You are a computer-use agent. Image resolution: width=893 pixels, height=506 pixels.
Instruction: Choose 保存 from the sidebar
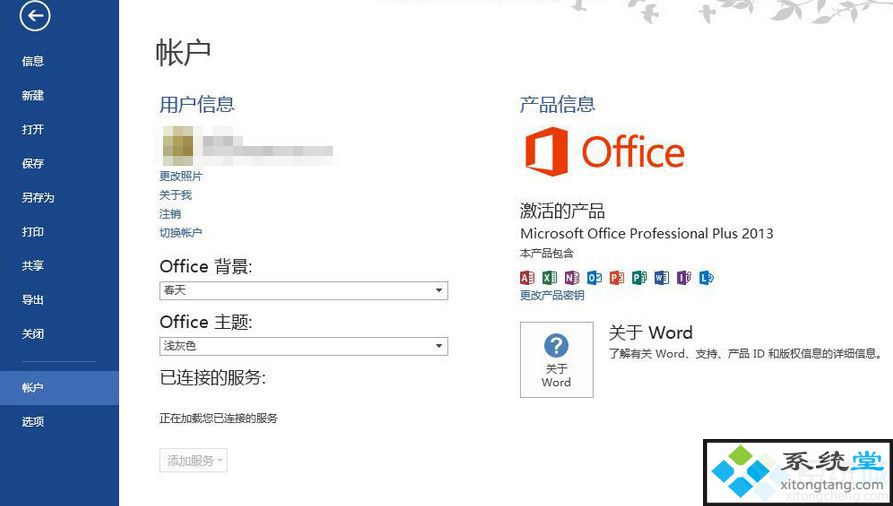point(32,164)
